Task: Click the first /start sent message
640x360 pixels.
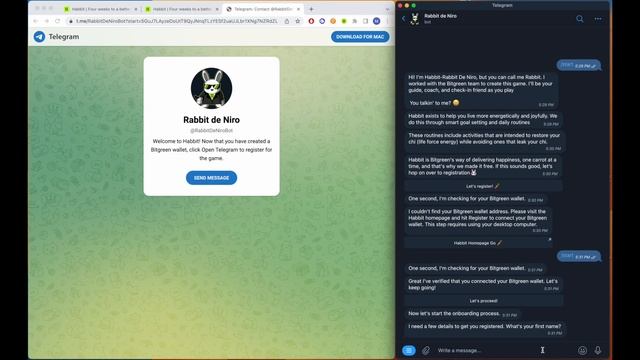Action: [579, 65]
